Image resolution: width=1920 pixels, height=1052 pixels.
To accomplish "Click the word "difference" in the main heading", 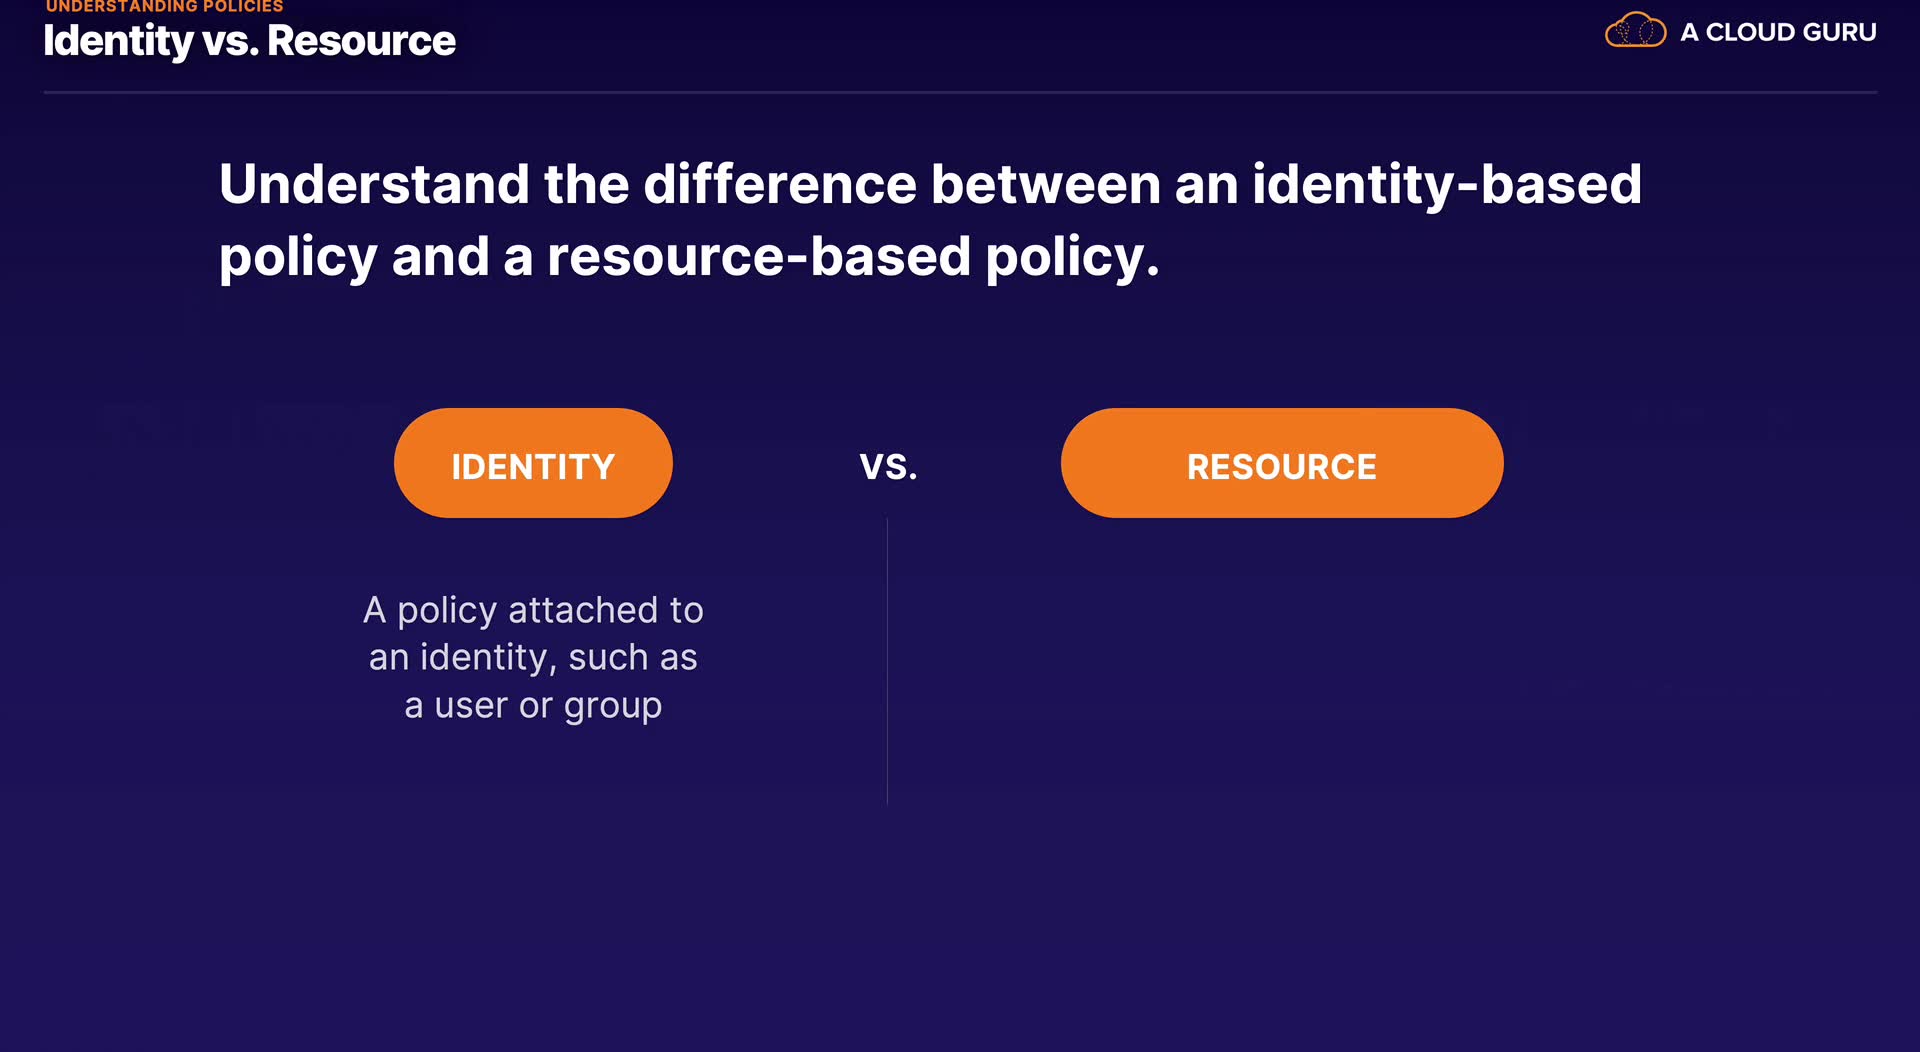I will pos(780,184).
